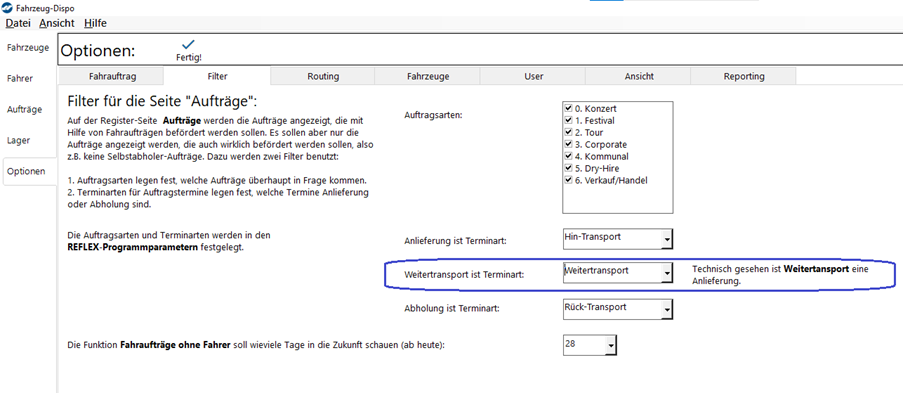
Task: Open the Datei menu
Action: [17, 24]
